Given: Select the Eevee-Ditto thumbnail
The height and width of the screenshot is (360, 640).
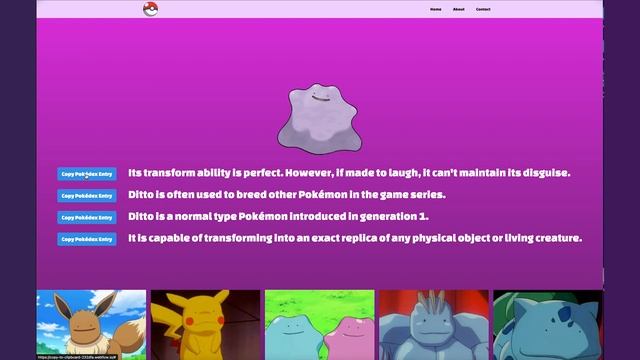Looking at the screenshot, I should (x=91, y=325).
